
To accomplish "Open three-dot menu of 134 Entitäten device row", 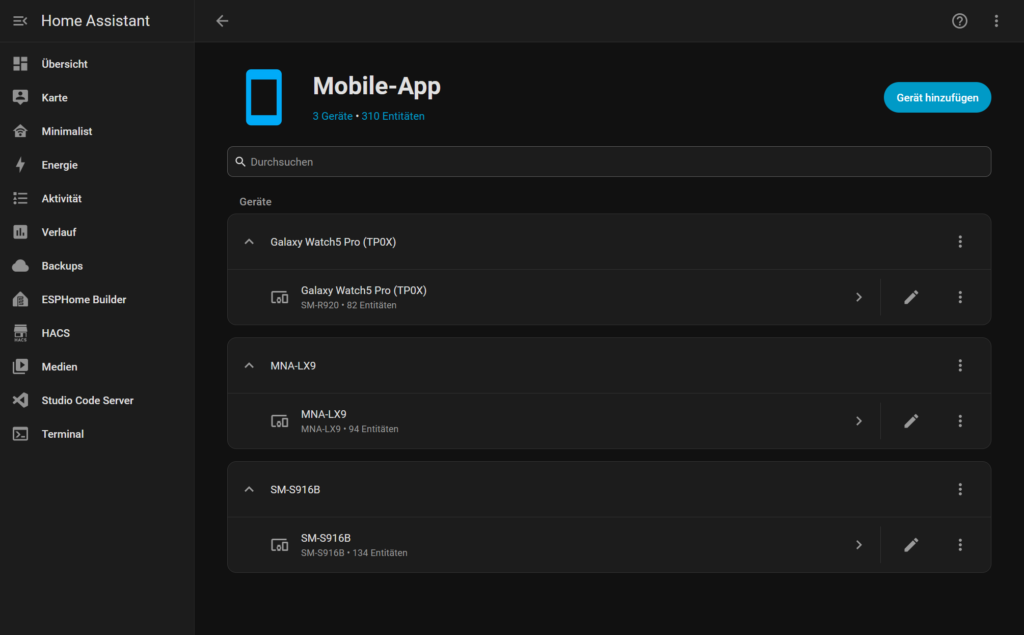I will (x=960, y=545).
